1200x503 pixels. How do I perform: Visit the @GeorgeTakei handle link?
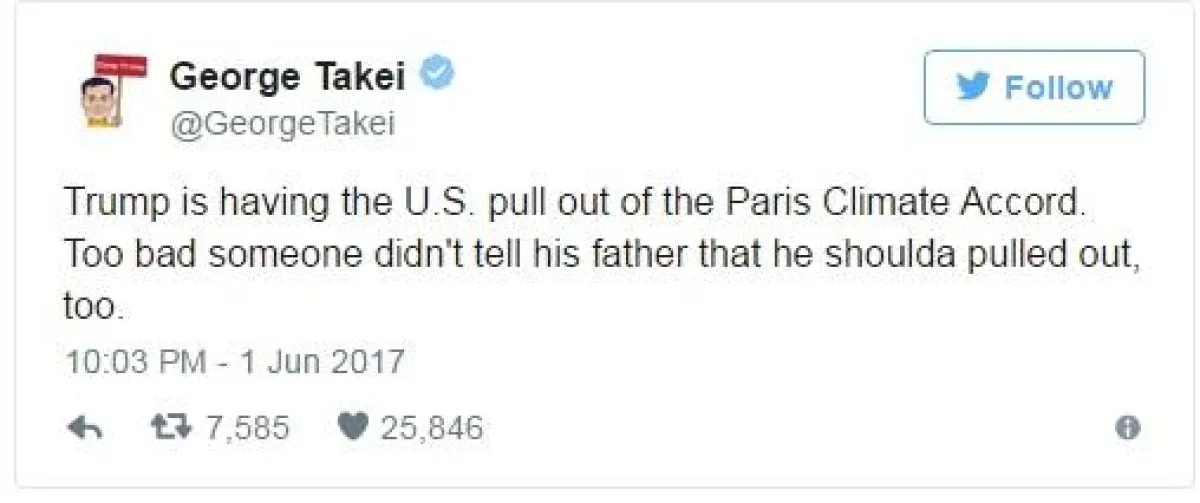coord(283,123)
